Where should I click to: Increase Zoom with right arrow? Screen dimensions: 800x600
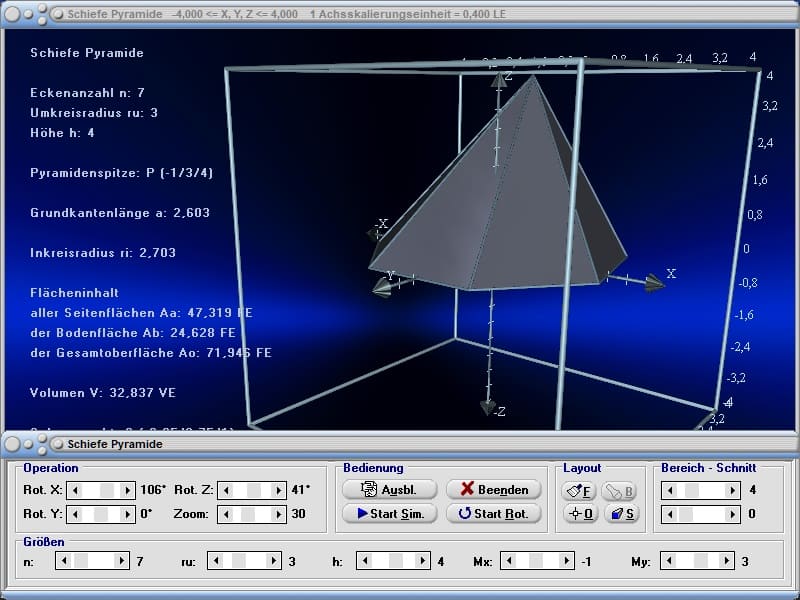279,514
